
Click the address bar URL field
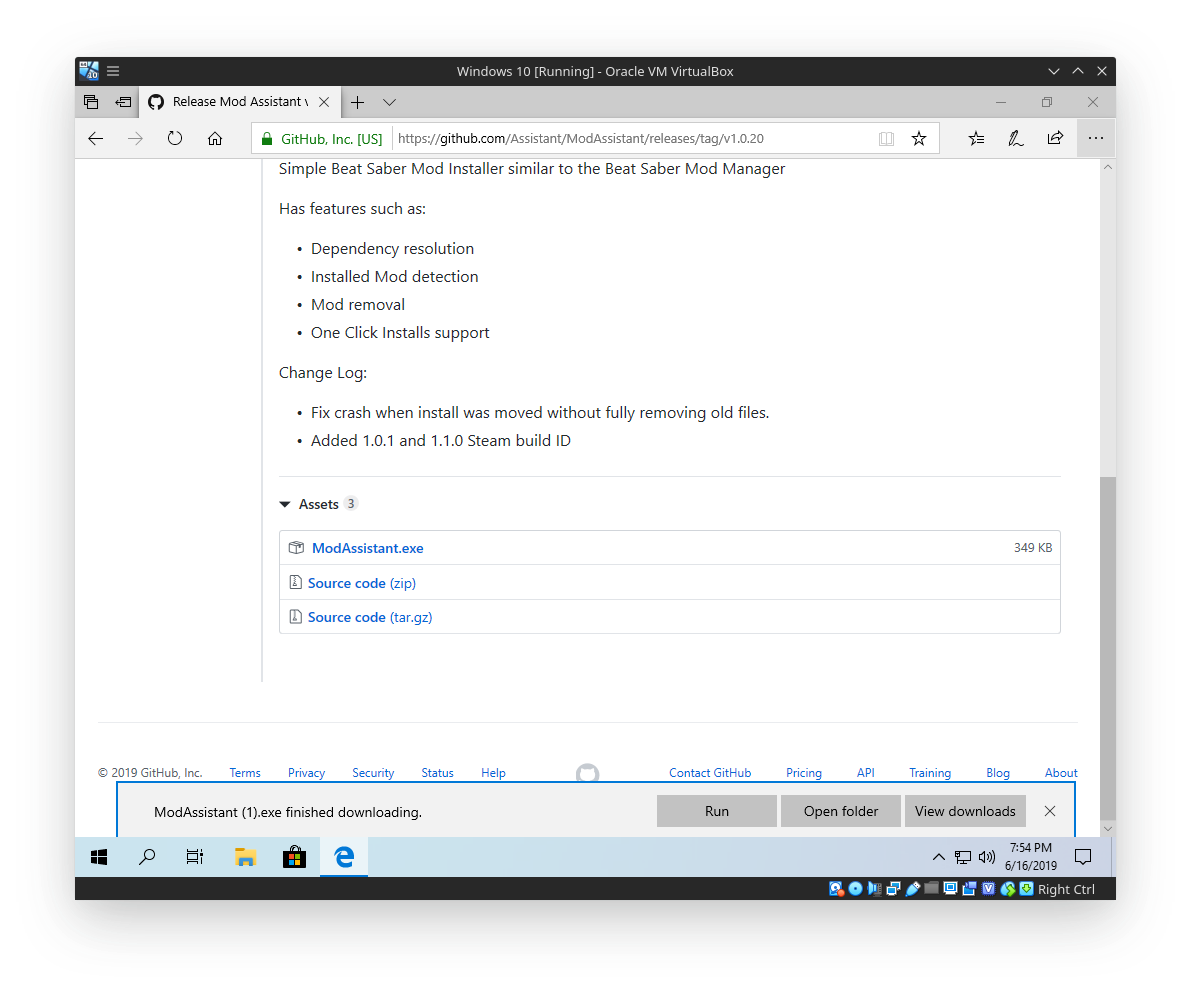point(630,139)
